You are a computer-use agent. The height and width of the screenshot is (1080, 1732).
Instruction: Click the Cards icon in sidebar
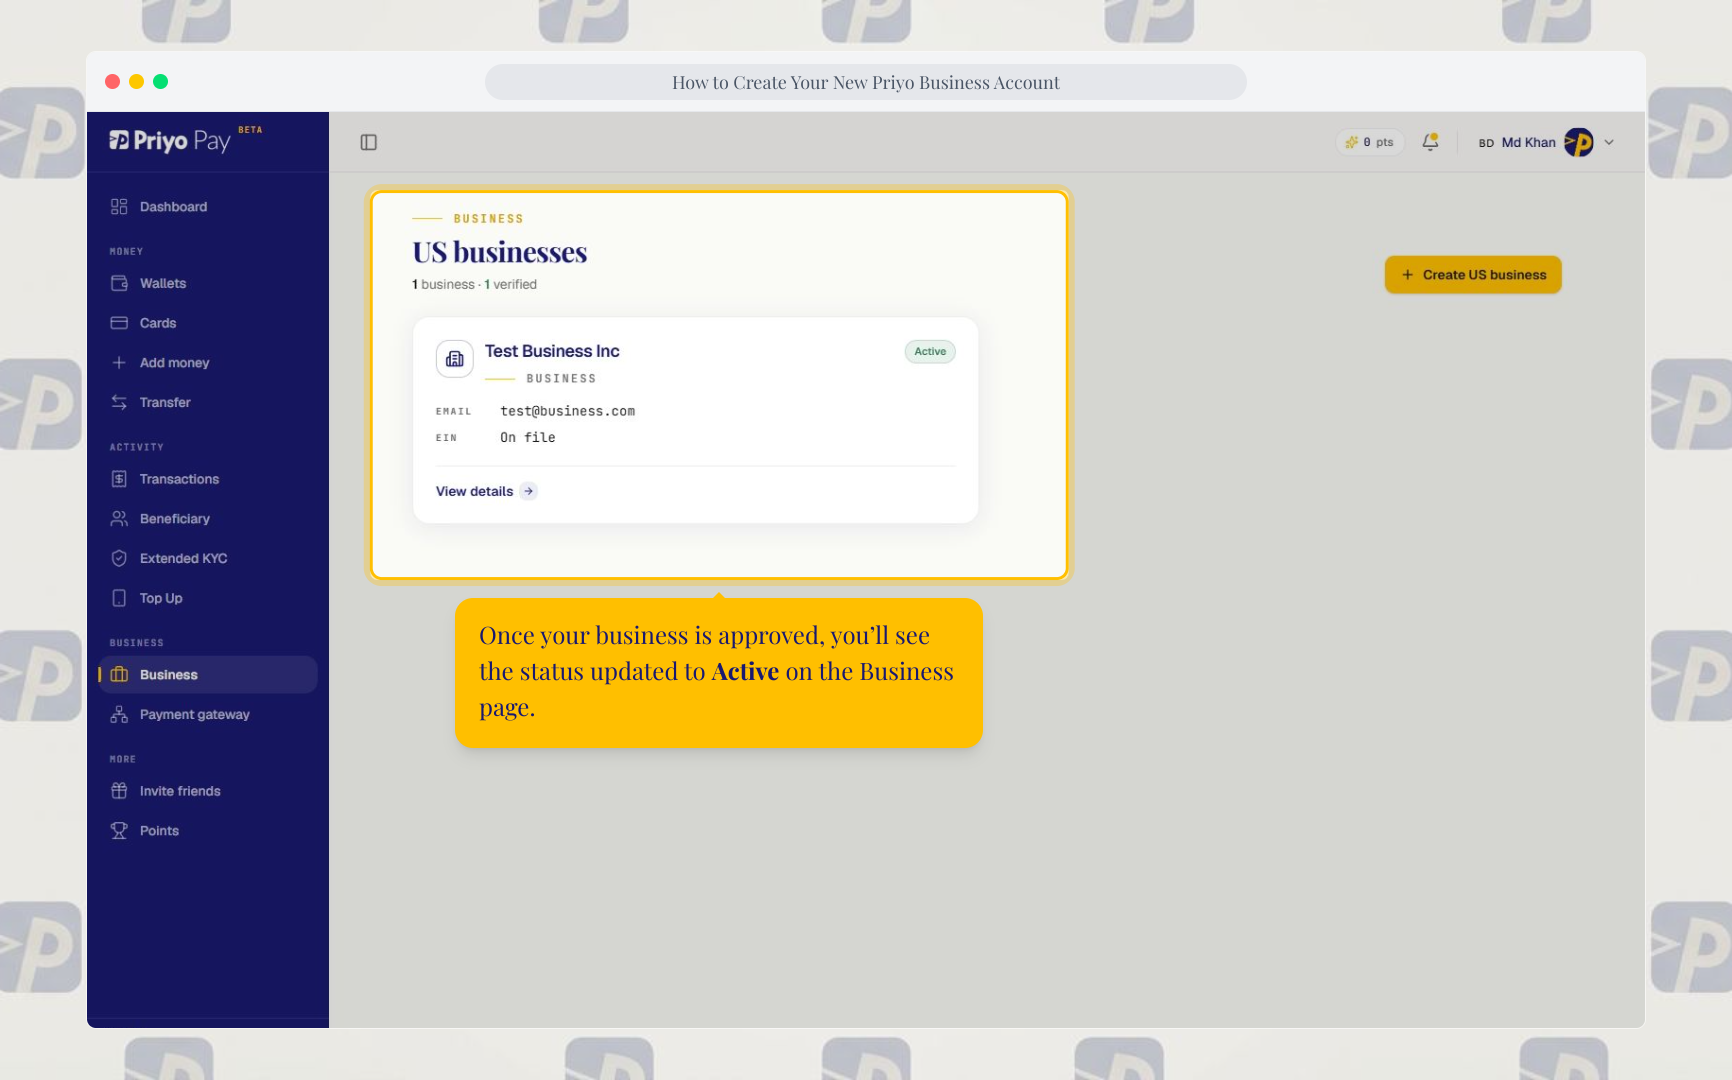point(119,323)
